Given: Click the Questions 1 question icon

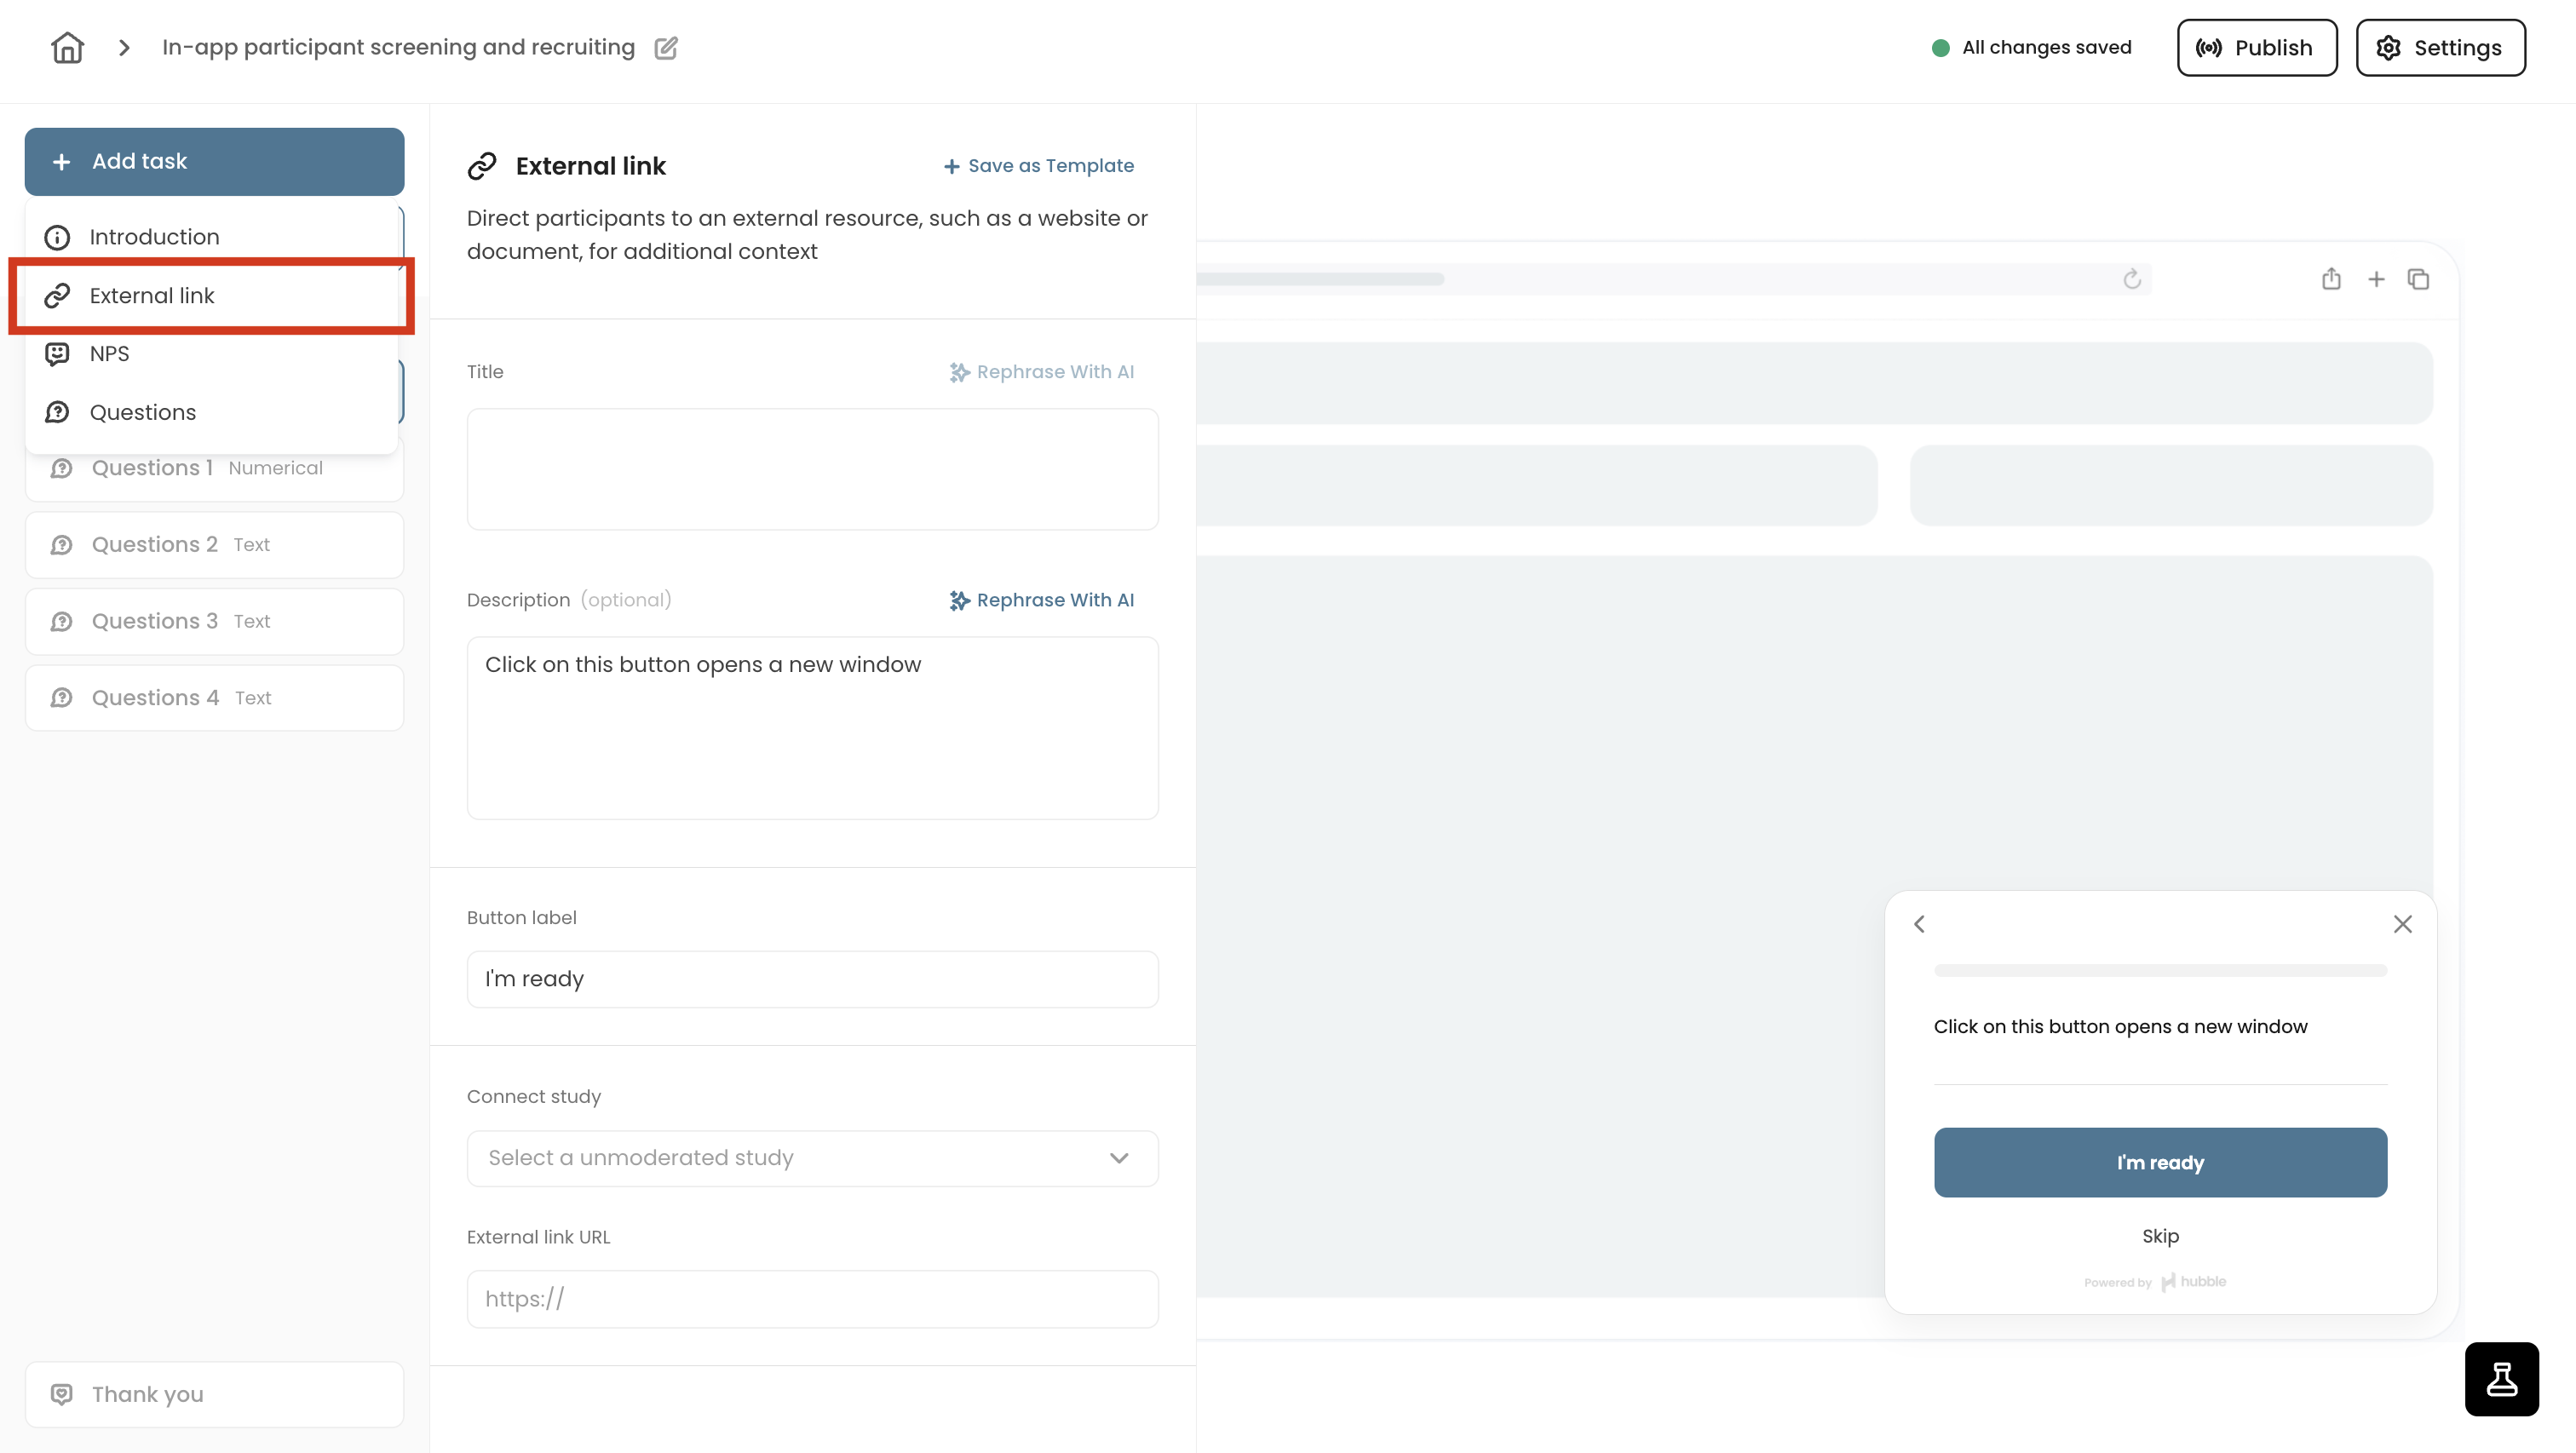Looking at the screenshot, I should coord(62,468).
